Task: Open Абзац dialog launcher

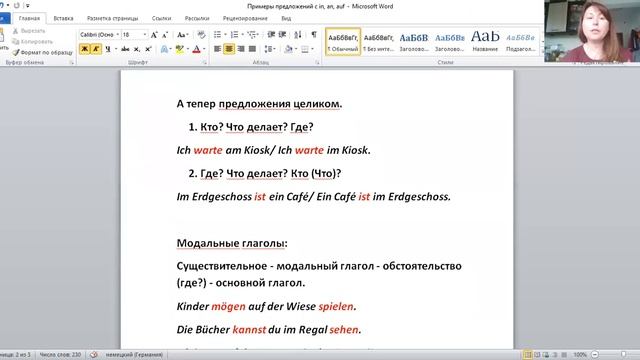Action: (317, 62)
